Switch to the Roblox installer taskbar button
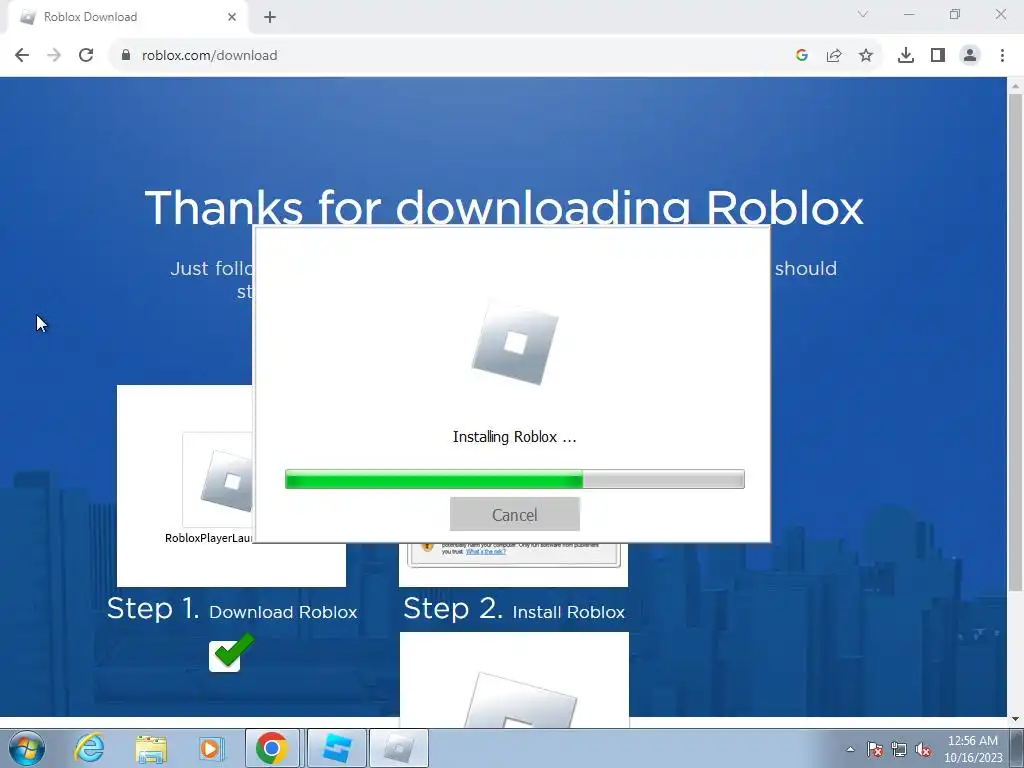Screen dimensions: 1024x768 coord(399,748)
